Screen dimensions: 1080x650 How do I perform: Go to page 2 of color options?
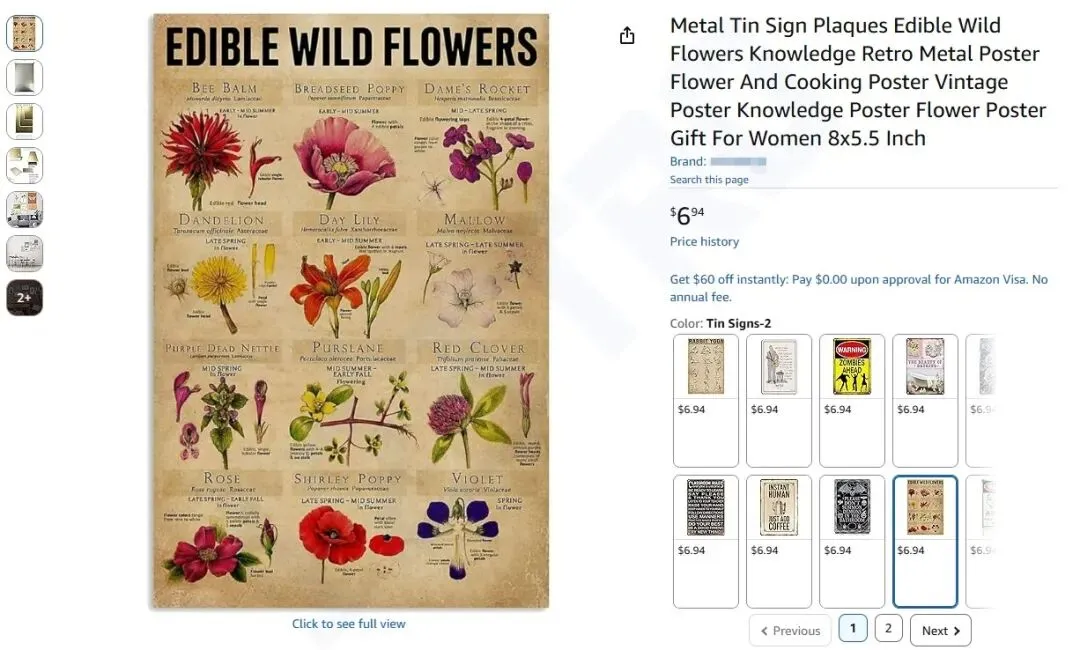point(888,628)
